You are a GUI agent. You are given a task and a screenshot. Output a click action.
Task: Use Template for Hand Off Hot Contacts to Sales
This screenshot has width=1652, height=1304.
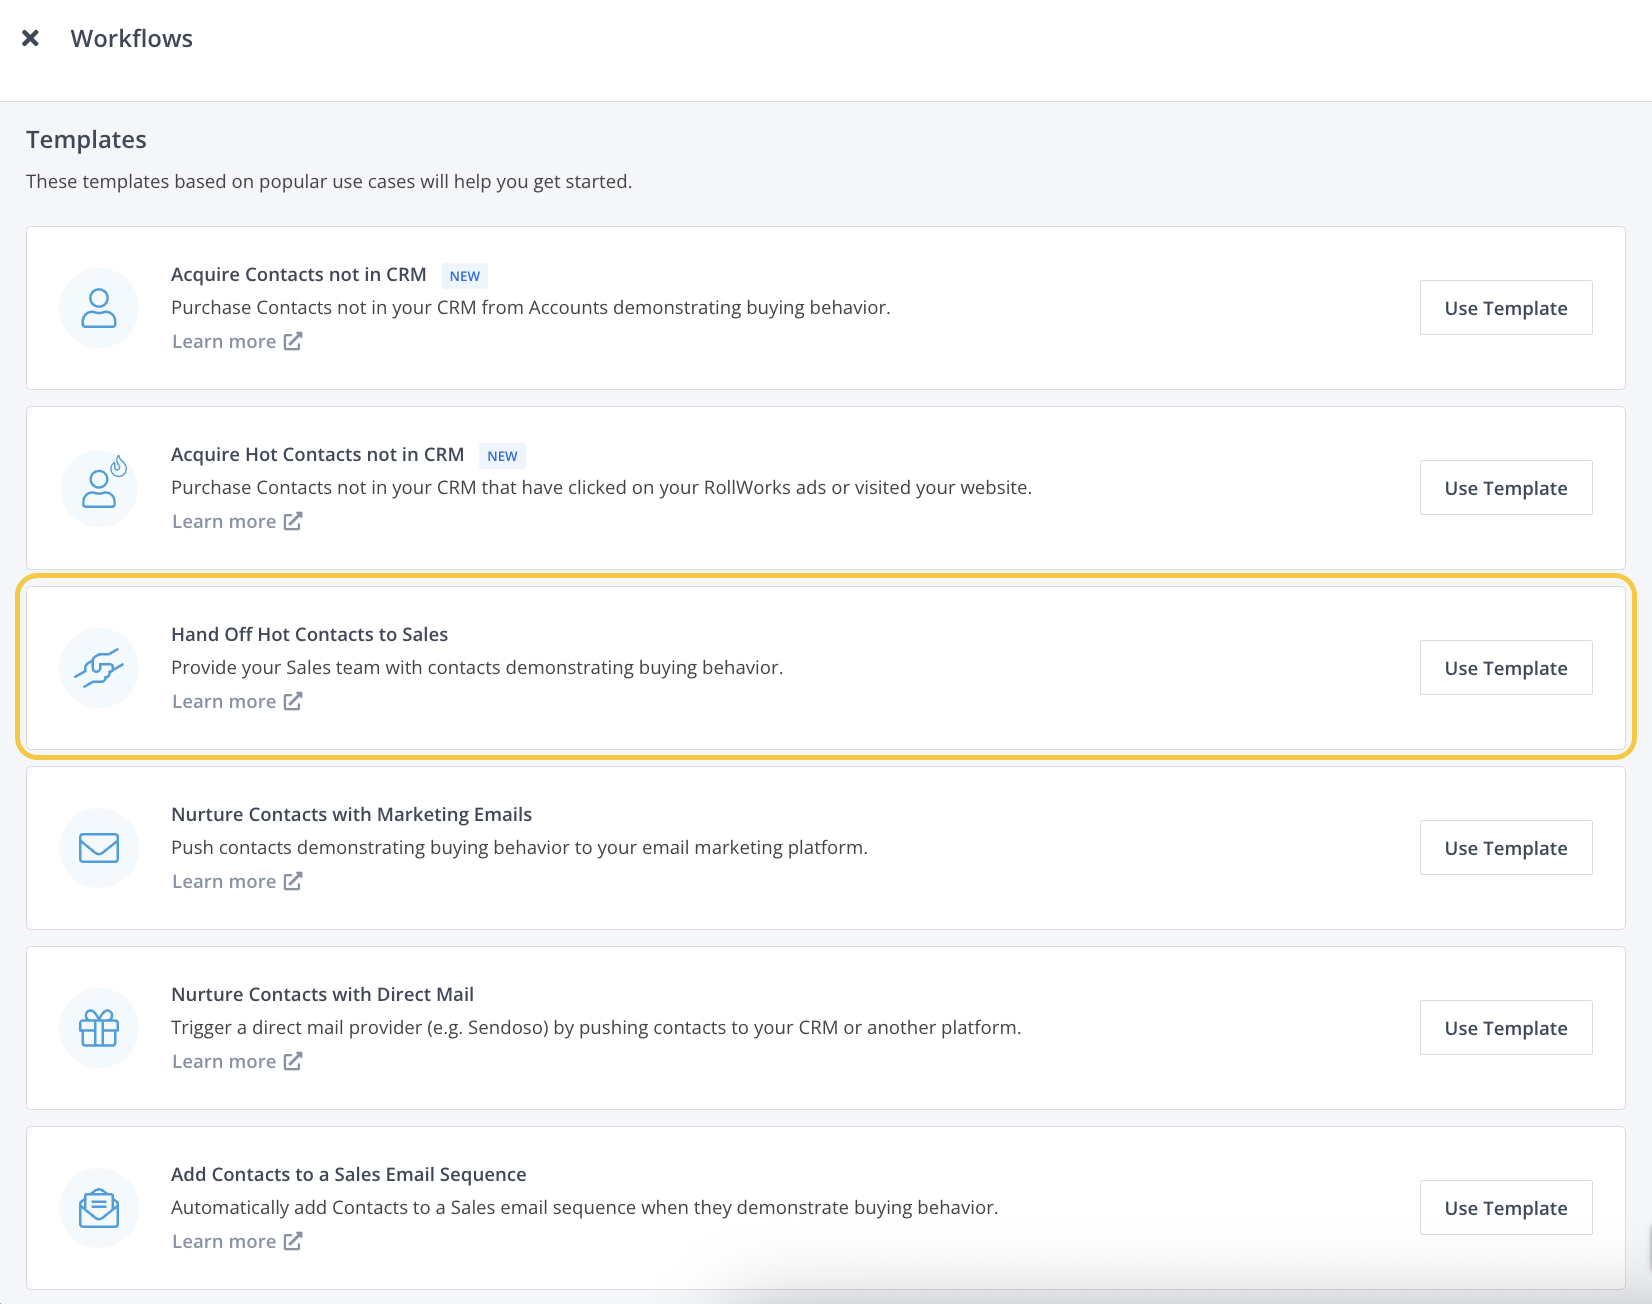(x=1505, y=667)
